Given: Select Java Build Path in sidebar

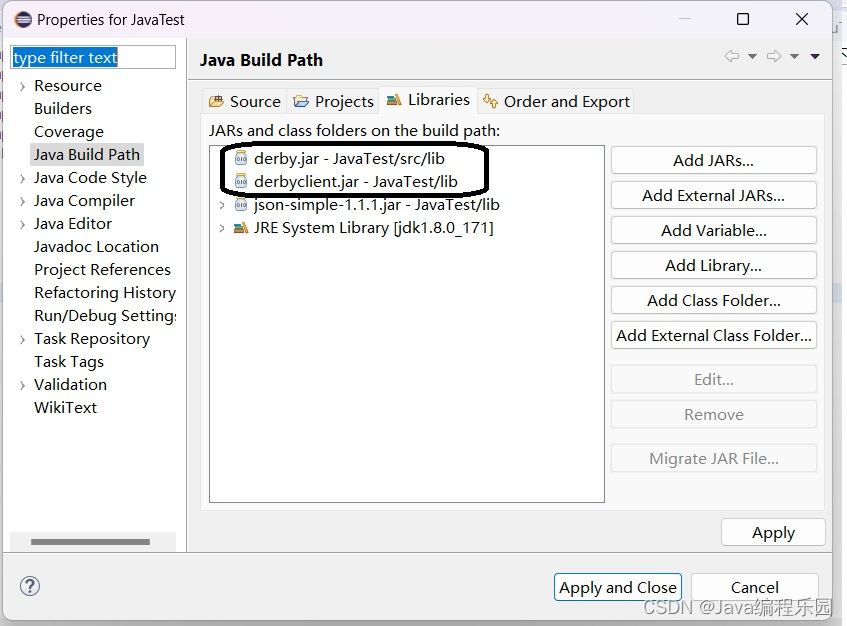Looking at the screenshot, I should pyautogui.click(x=86, y=154).
